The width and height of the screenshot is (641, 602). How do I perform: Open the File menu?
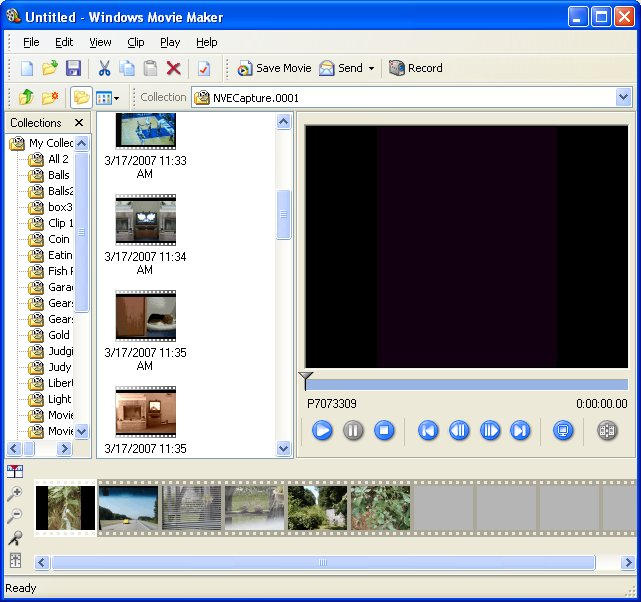pyautogui.click(x=31, y=42)
